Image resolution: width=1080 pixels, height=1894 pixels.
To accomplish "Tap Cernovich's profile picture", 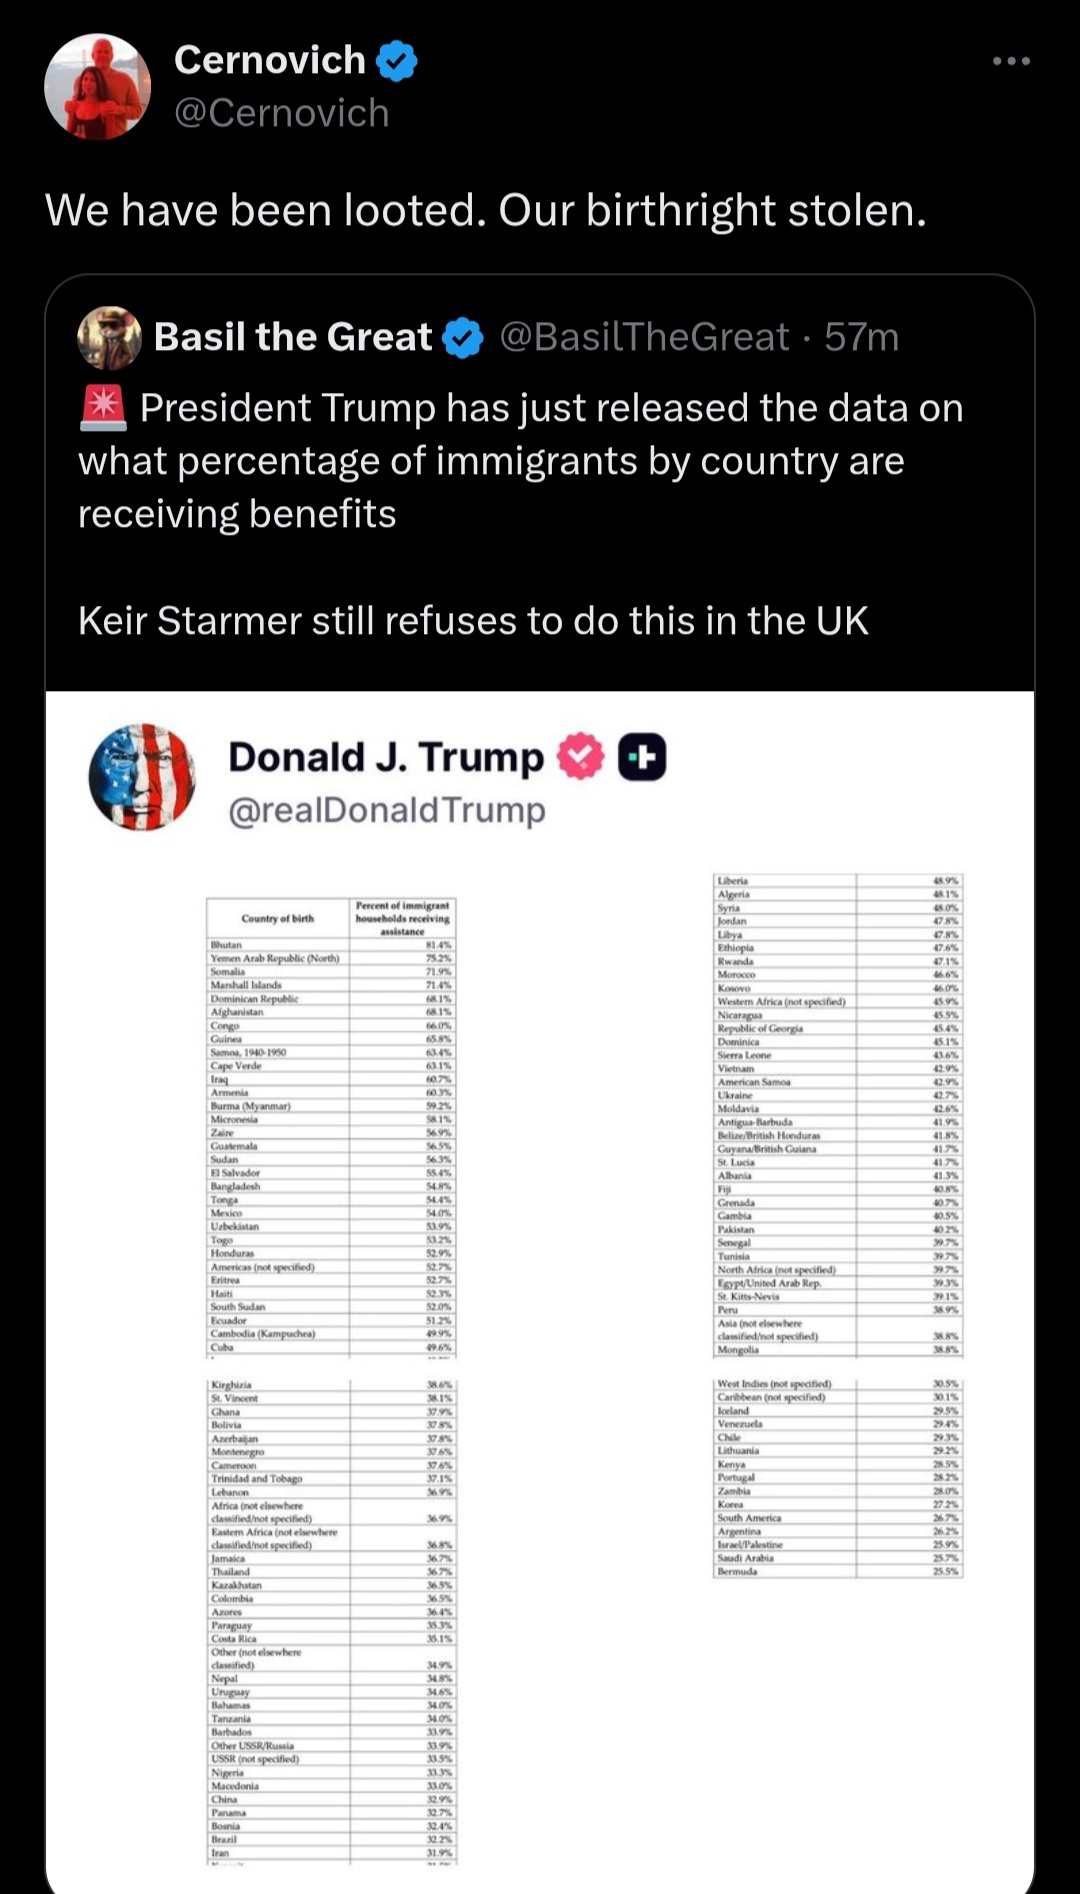I will pyautogui.click(x=97, y=87).
